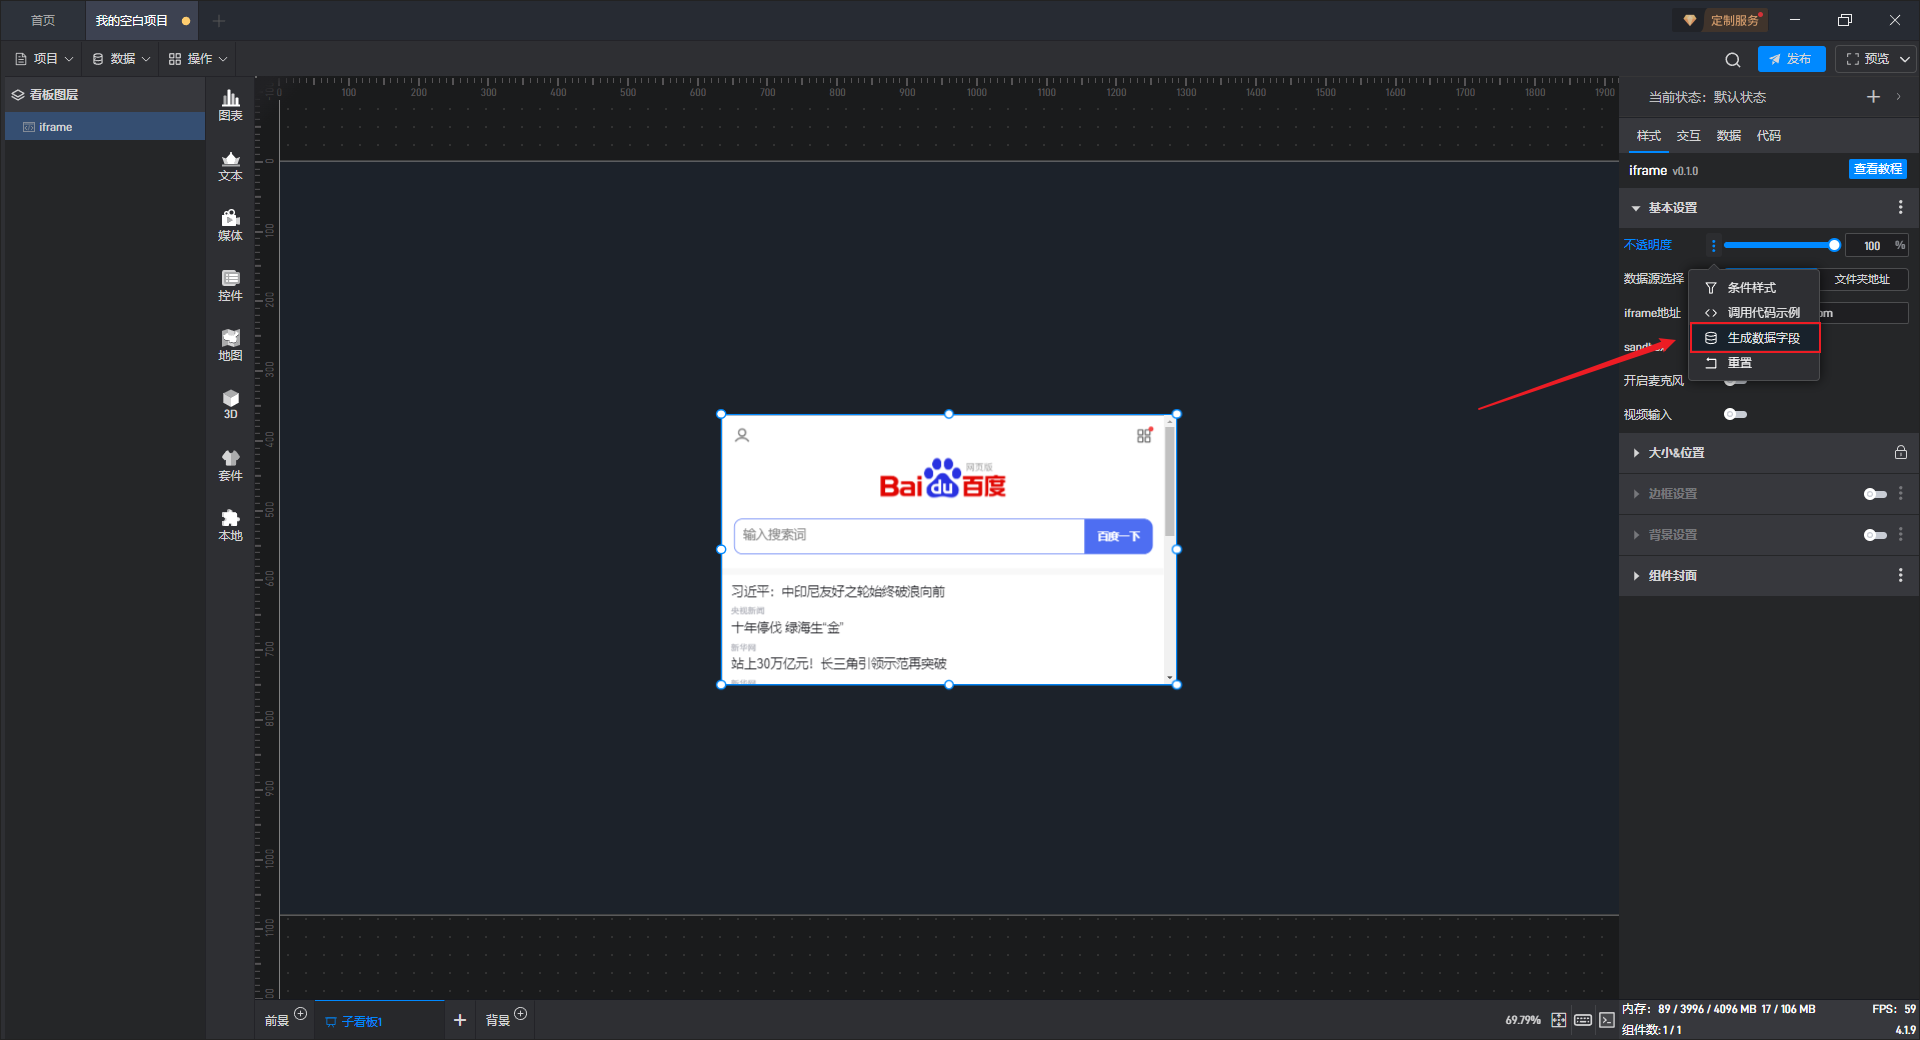1920x1040 pixels.
Task: Toggle the 视频输入 switch
Action: (1735, 414)
